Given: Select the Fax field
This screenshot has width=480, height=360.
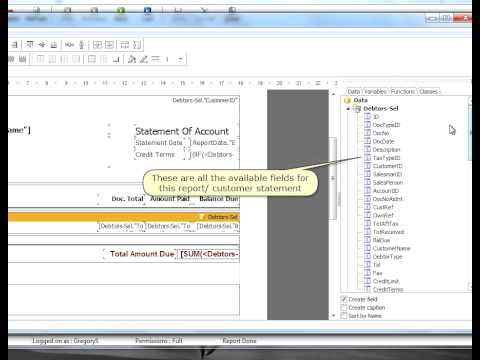Looking at the screenshot, I should pos(373,273).
